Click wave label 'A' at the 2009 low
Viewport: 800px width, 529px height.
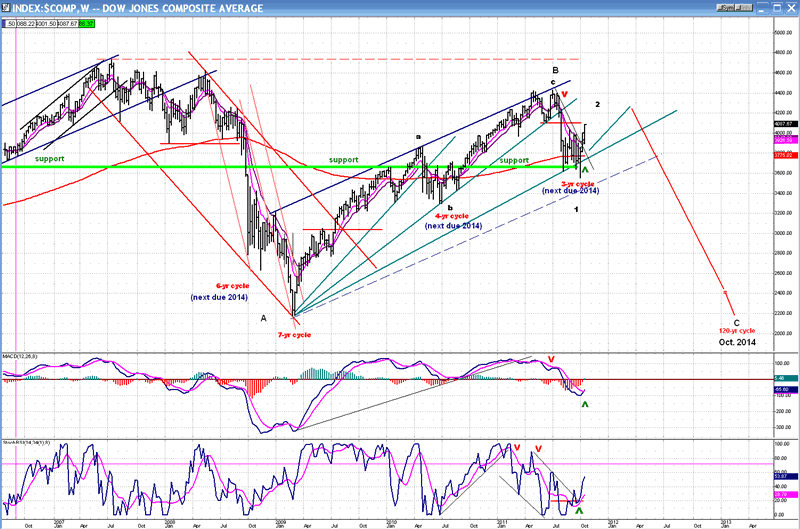[x=263, y=318]
